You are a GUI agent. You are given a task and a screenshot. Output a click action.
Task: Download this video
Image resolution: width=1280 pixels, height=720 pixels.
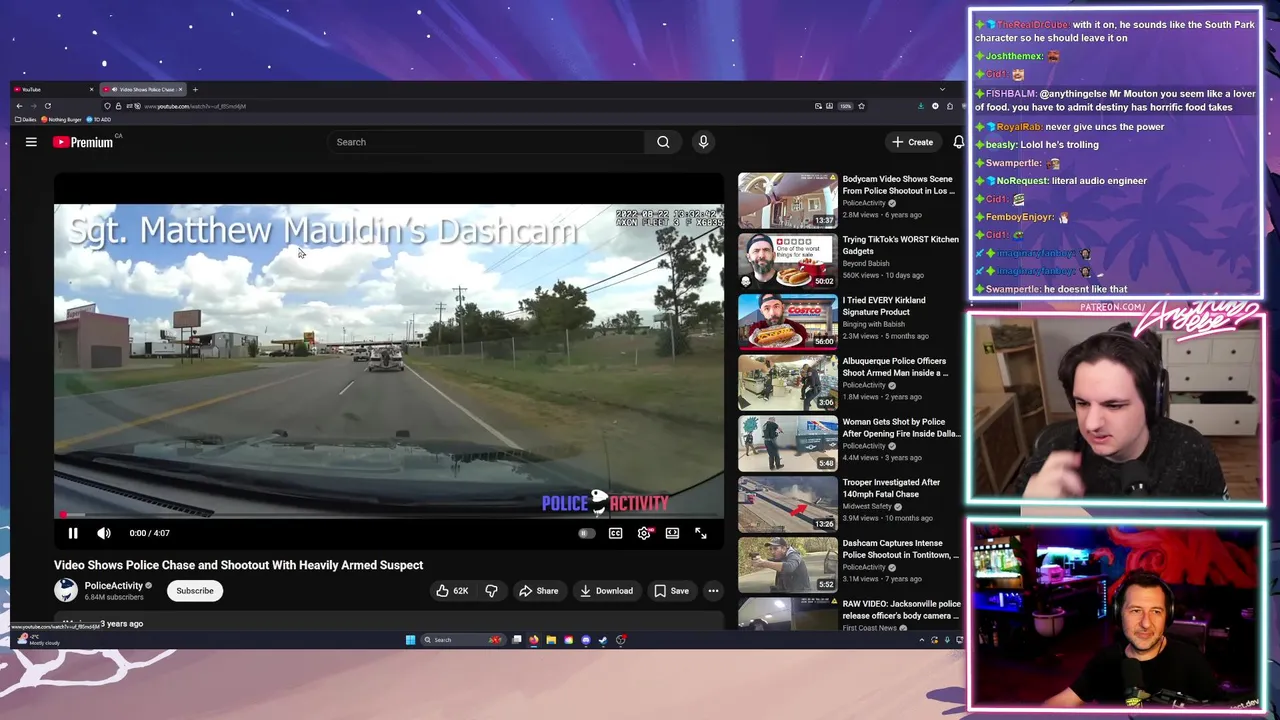tap(606, 591)
